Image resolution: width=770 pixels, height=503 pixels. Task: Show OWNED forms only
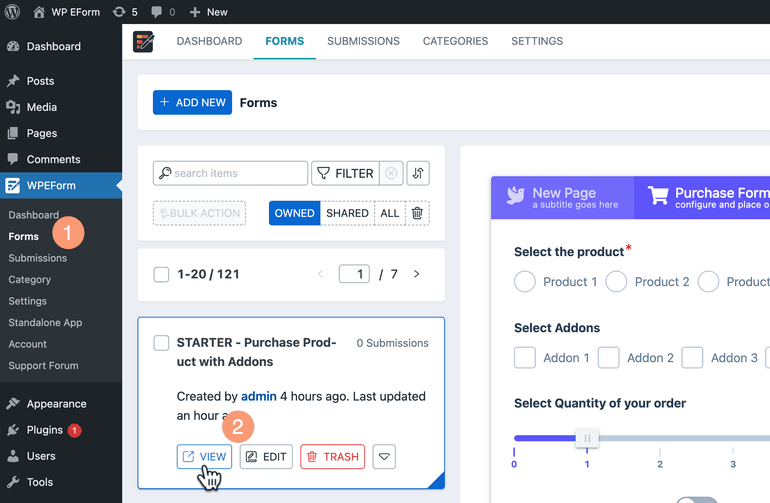point(295,213)
